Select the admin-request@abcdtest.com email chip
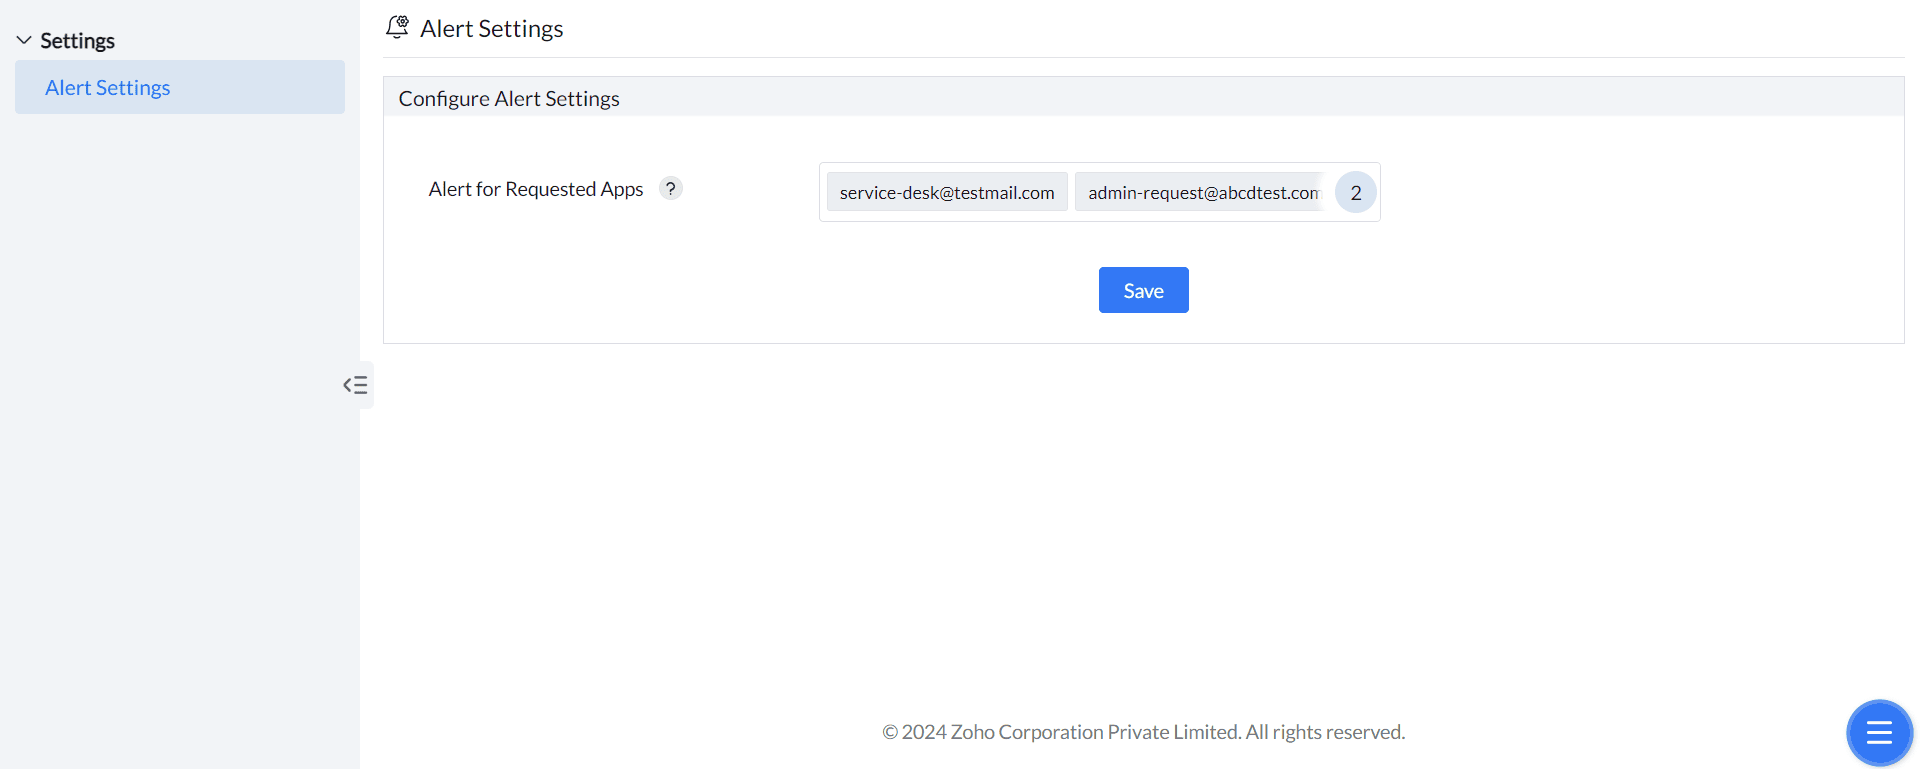The image size is (1920, 769). [x=1202, y=192]
